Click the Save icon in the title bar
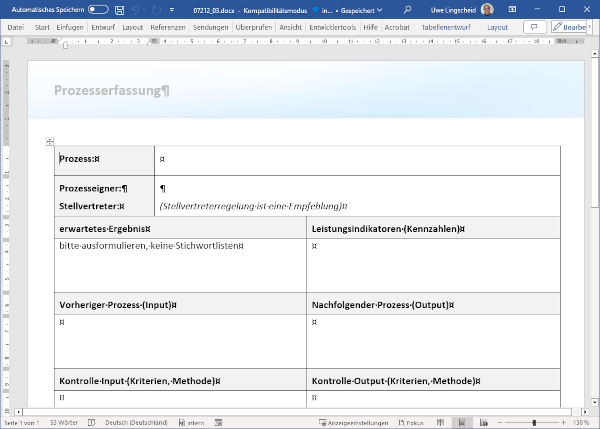Image resolution: width=600 pixels, height=429 pixels. 119,9
